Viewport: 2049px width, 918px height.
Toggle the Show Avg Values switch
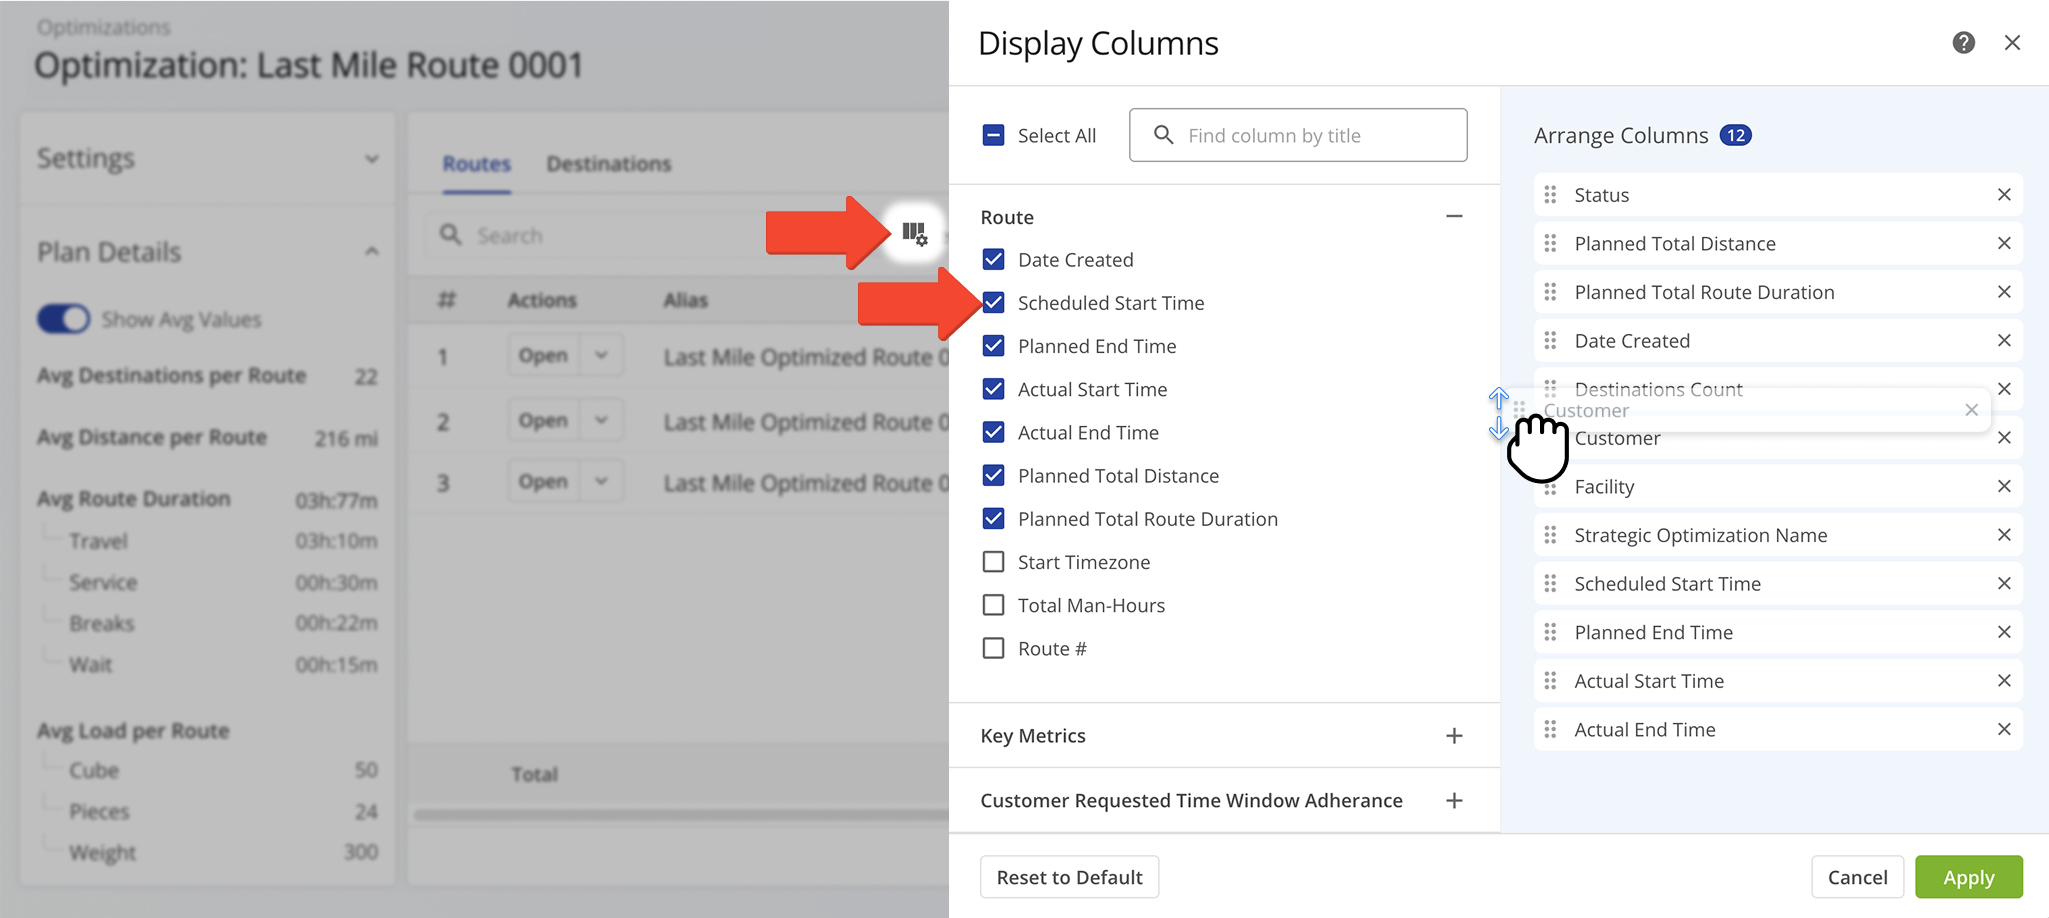coord(64,319)
